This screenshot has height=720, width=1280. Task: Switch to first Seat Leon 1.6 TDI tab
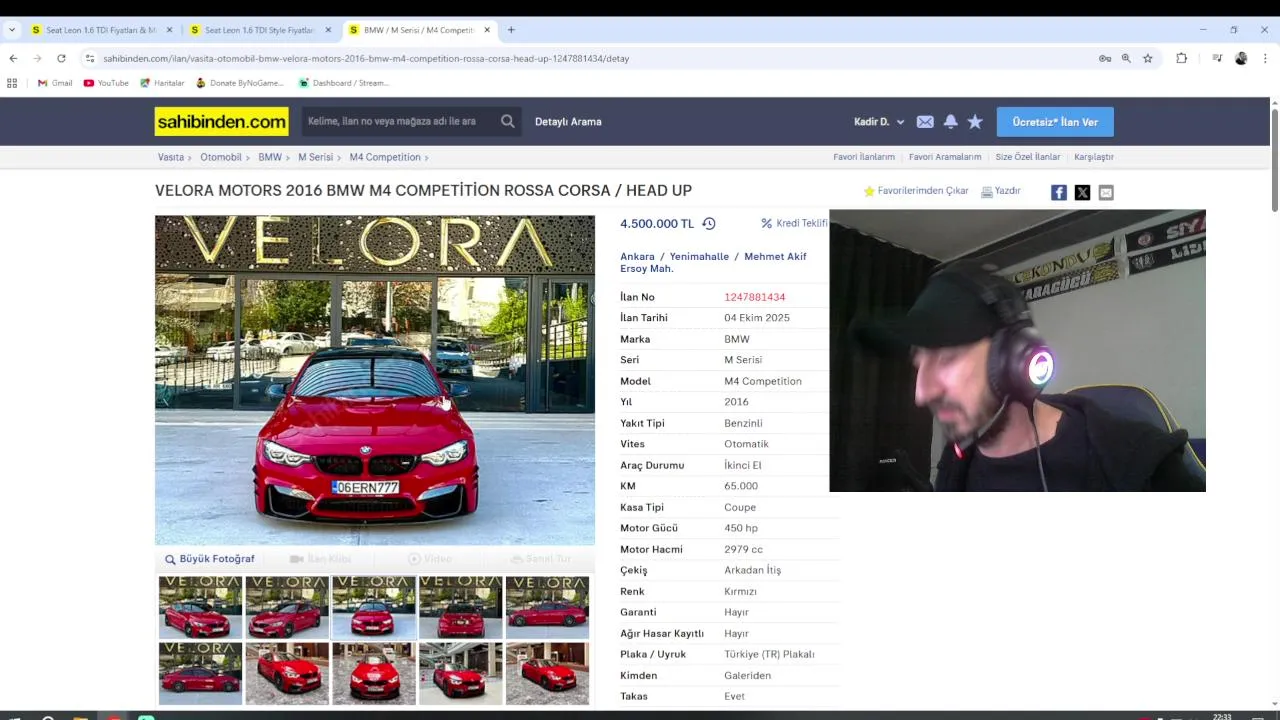(100, 30)
